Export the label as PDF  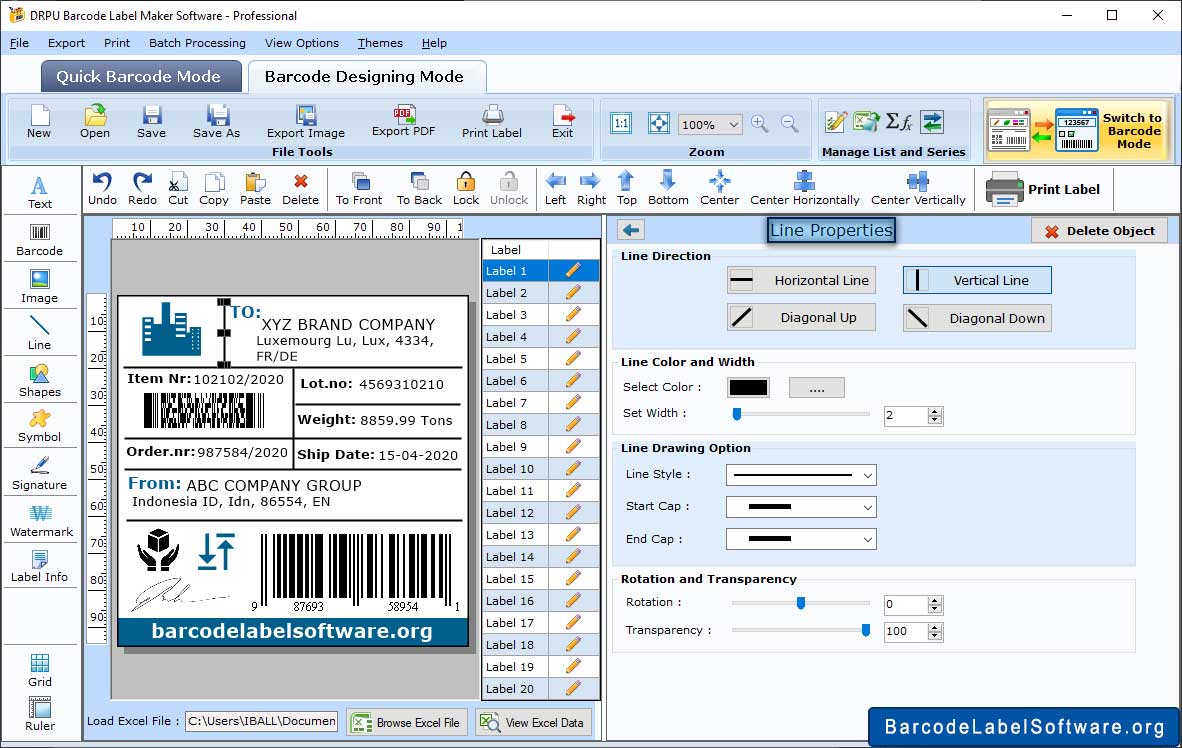pos(404,121)
